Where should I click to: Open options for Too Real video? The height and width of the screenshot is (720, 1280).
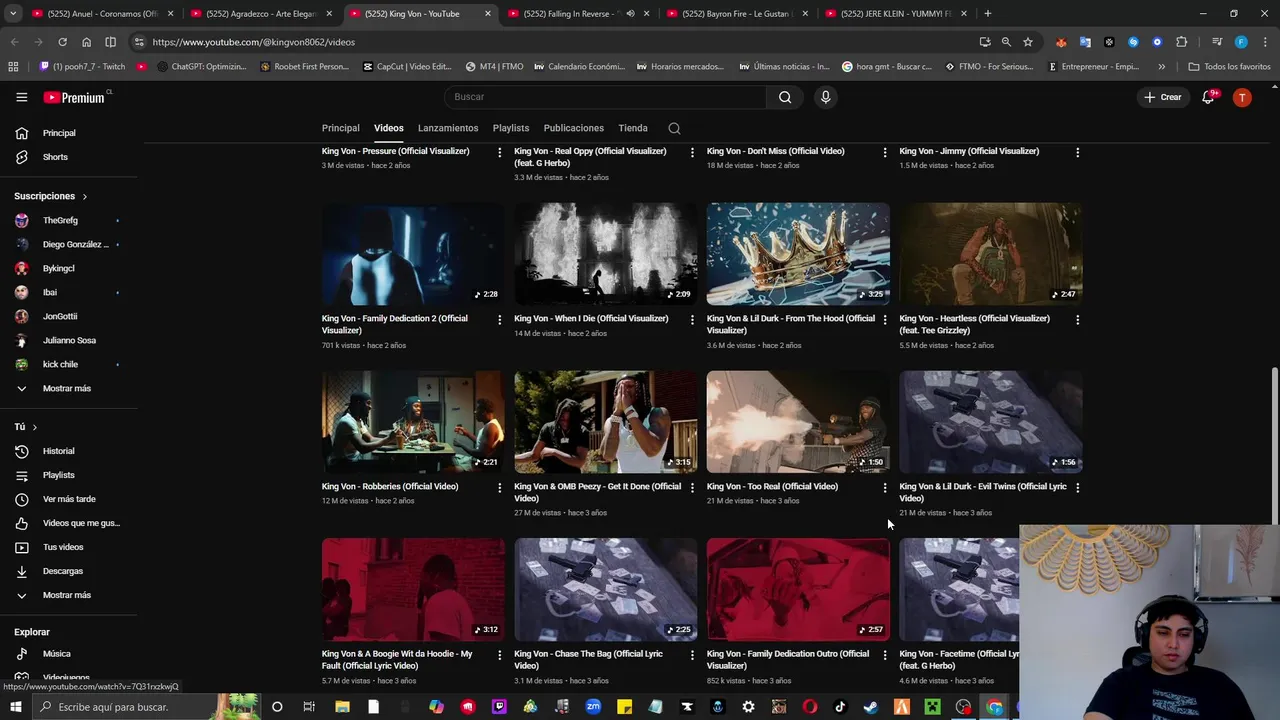(884, 488)
